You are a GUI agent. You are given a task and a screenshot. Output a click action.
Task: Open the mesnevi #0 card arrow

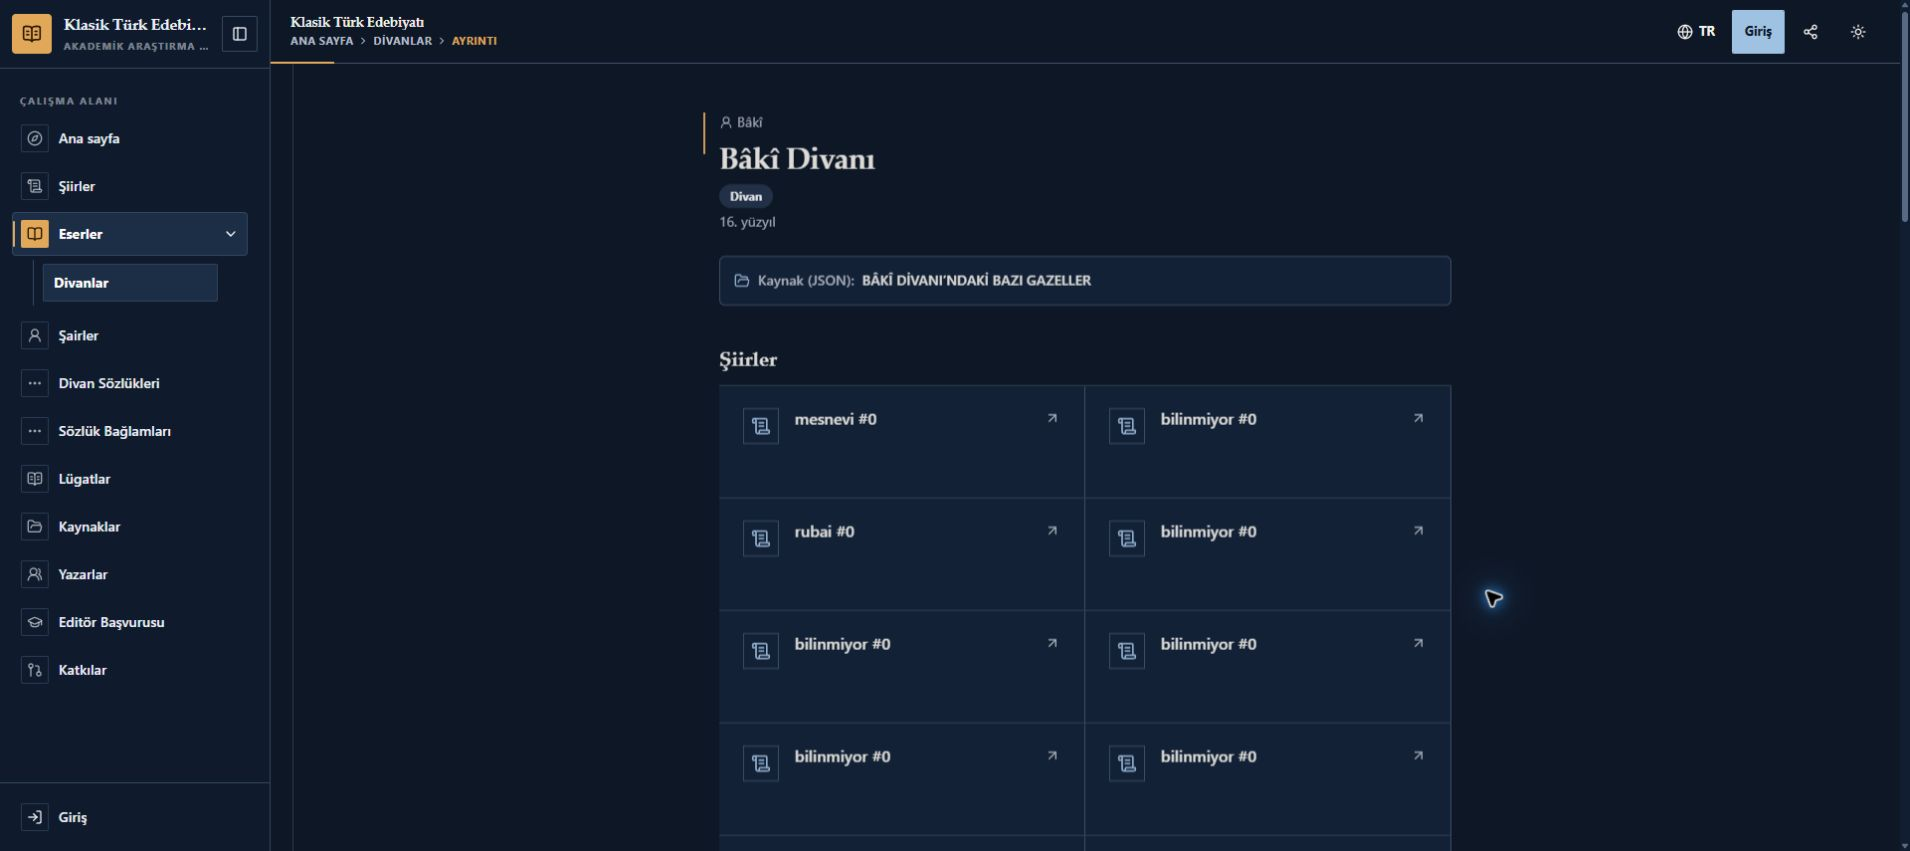click(1052, 419)
